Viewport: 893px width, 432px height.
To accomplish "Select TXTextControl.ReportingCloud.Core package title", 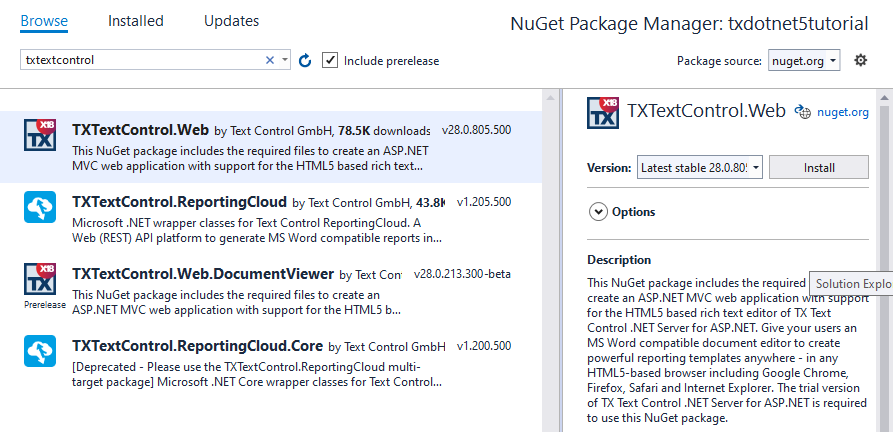I will pyautogui.click(x=198, y=345).
